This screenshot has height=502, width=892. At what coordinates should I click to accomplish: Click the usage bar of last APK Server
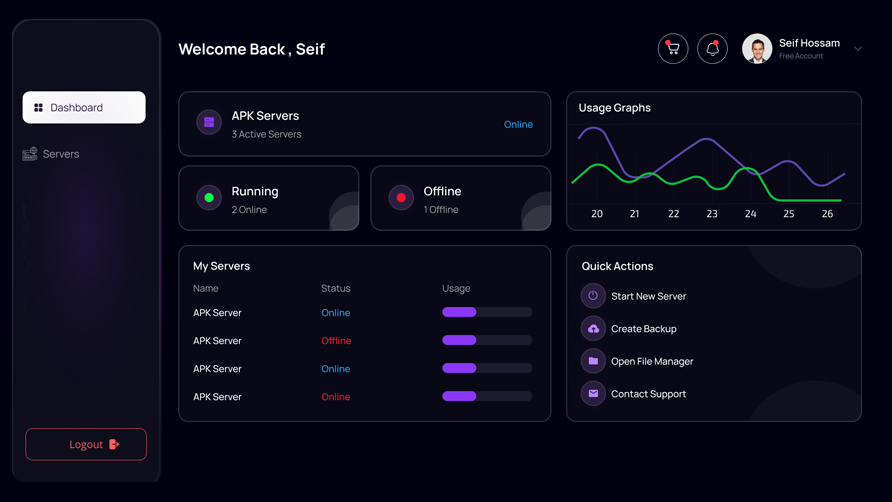487,397
